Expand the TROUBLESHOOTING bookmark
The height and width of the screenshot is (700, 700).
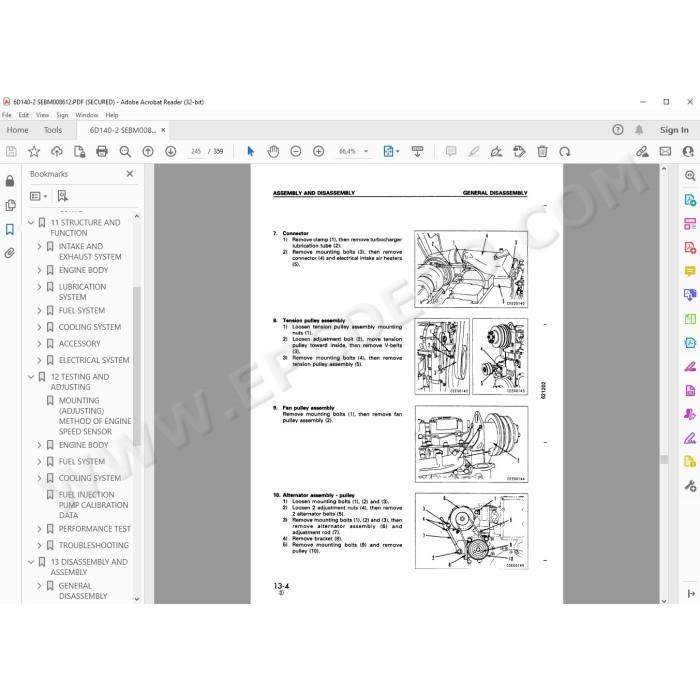[x=39, y=546]
